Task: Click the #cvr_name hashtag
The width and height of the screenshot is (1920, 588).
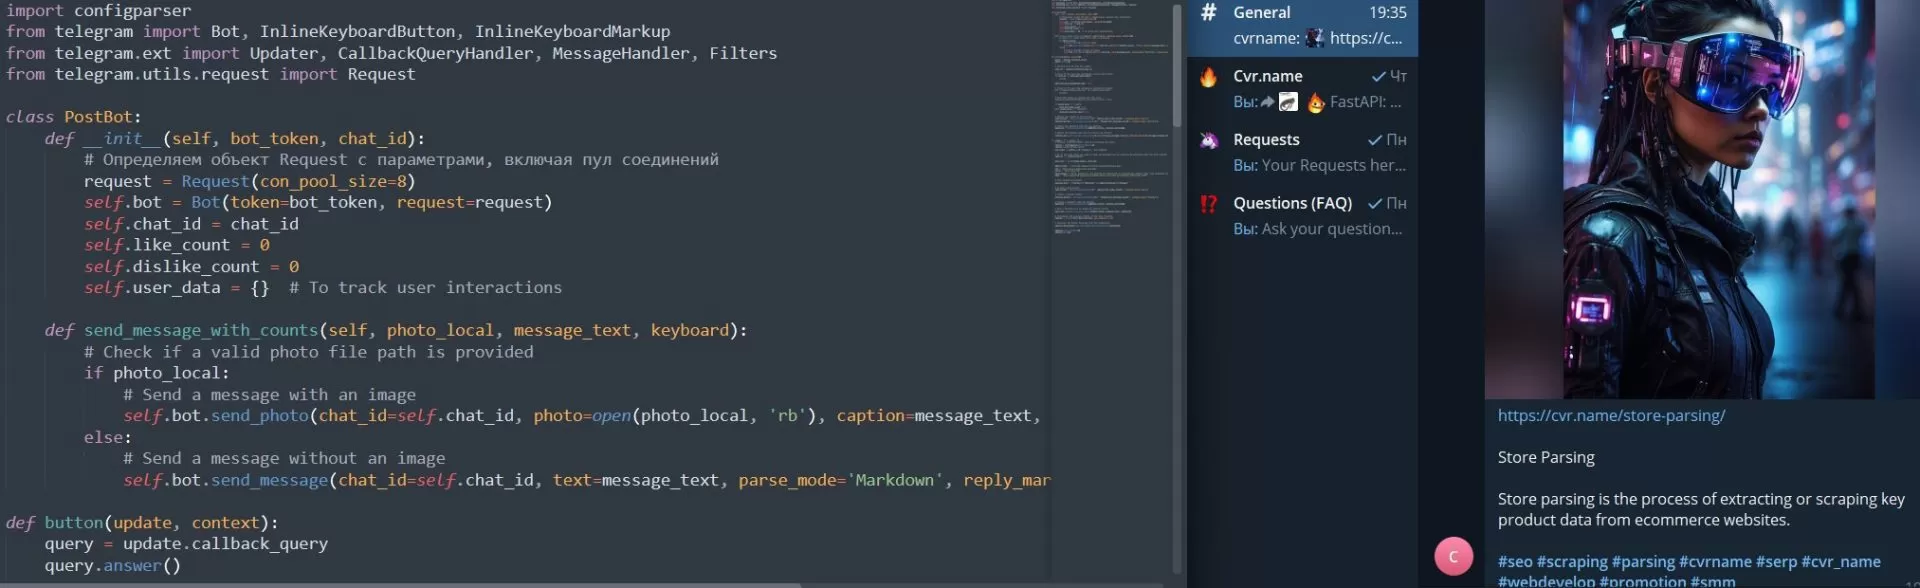Action: [x=1840, y=562]
